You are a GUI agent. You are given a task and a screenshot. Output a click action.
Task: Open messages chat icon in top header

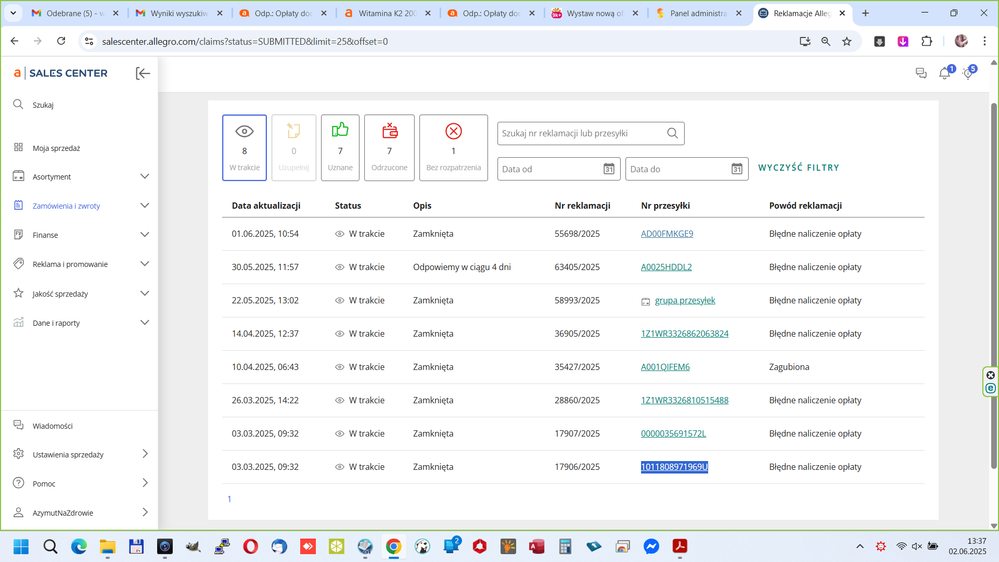point(921,73)
